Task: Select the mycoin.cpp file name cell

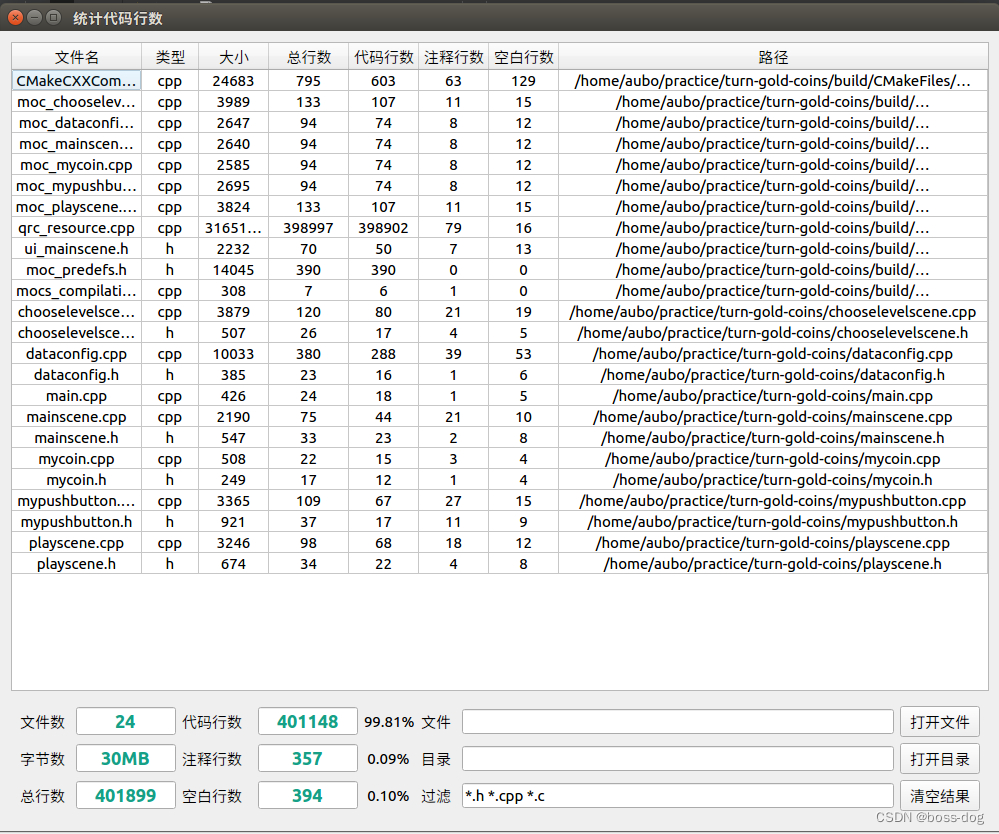Action: click(76, 459)
